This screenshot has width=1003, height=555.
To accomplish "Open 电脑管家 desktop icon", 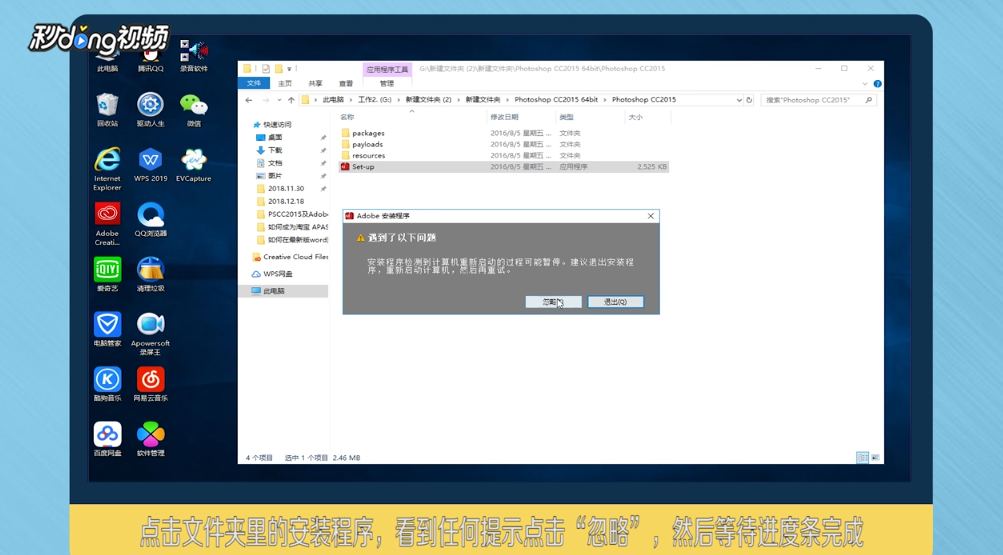I will point(107,330).
